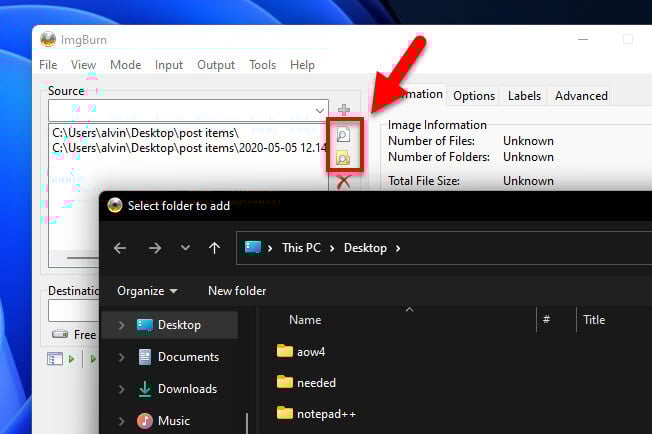Expand the chevron after Desktop in path

pos(398,248)
